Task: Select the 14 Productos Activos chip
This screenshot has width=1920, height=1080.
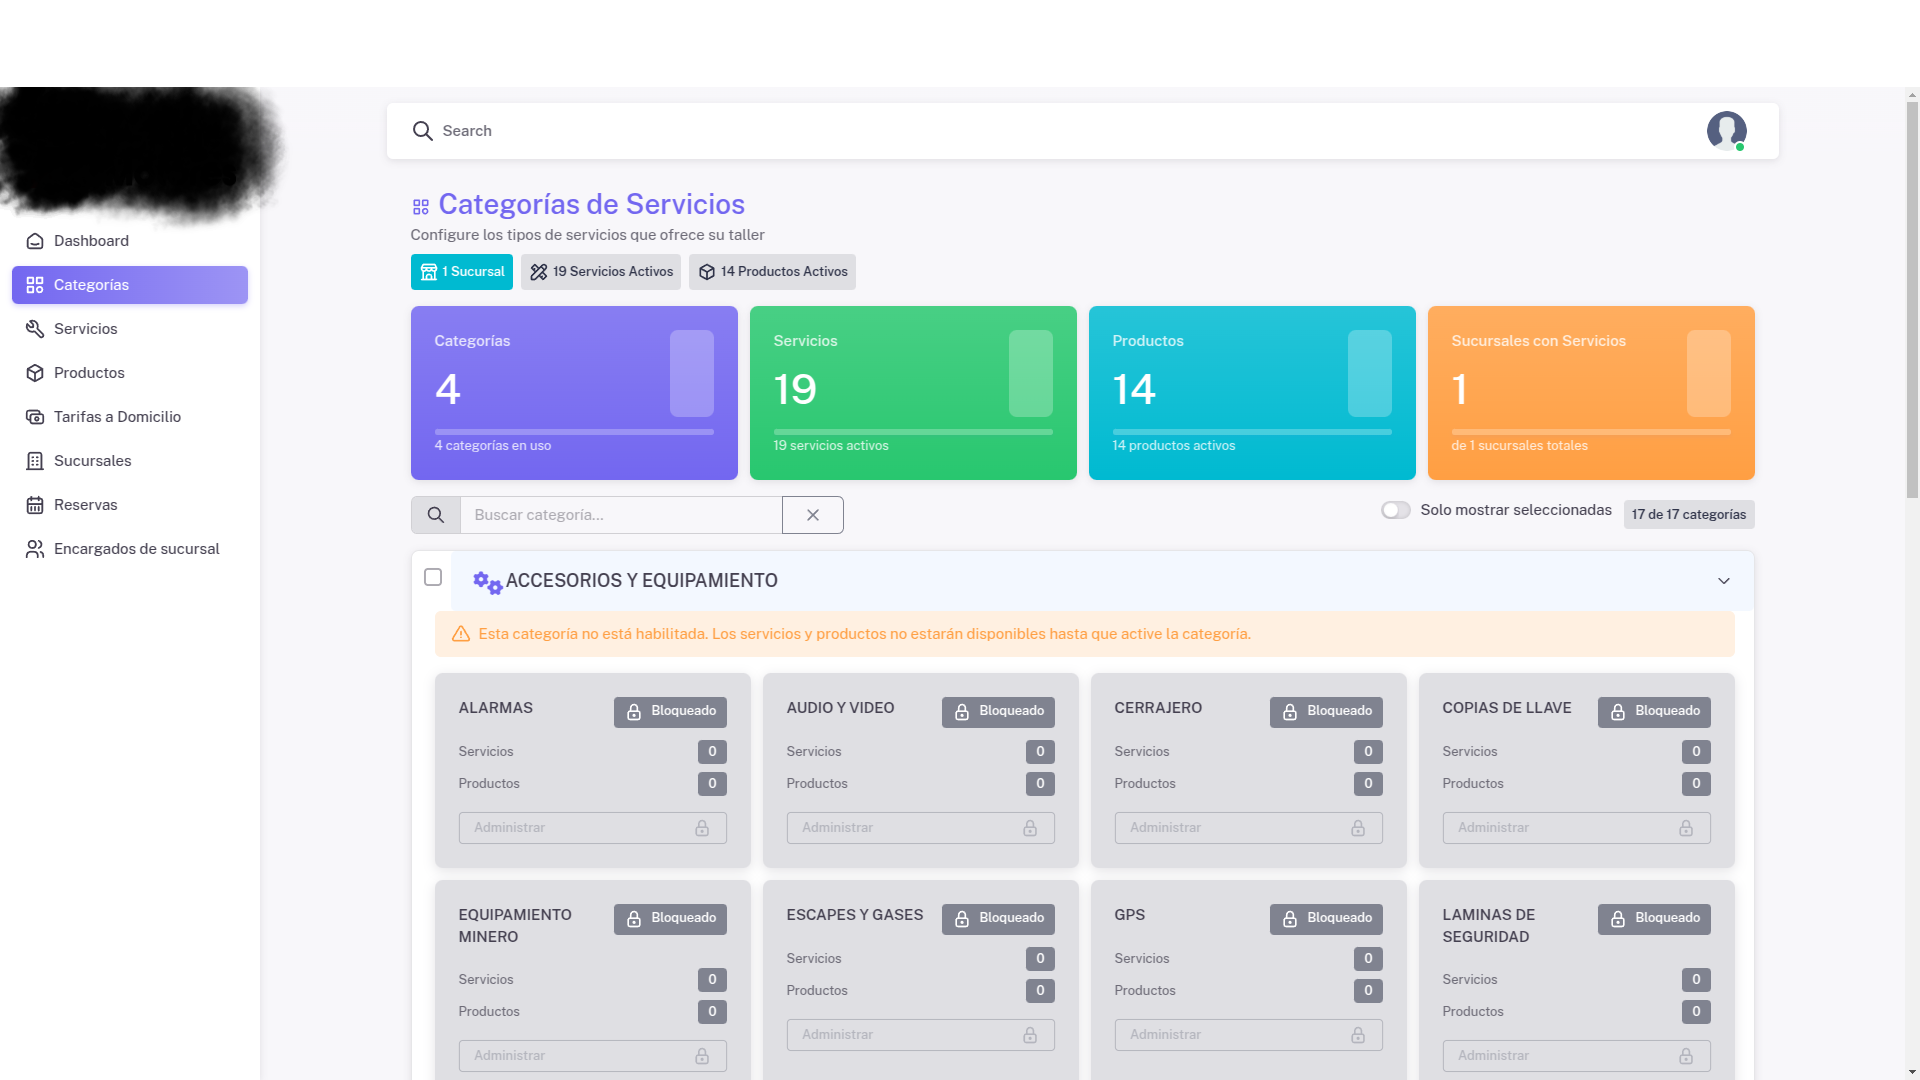Action: [772, 271]
